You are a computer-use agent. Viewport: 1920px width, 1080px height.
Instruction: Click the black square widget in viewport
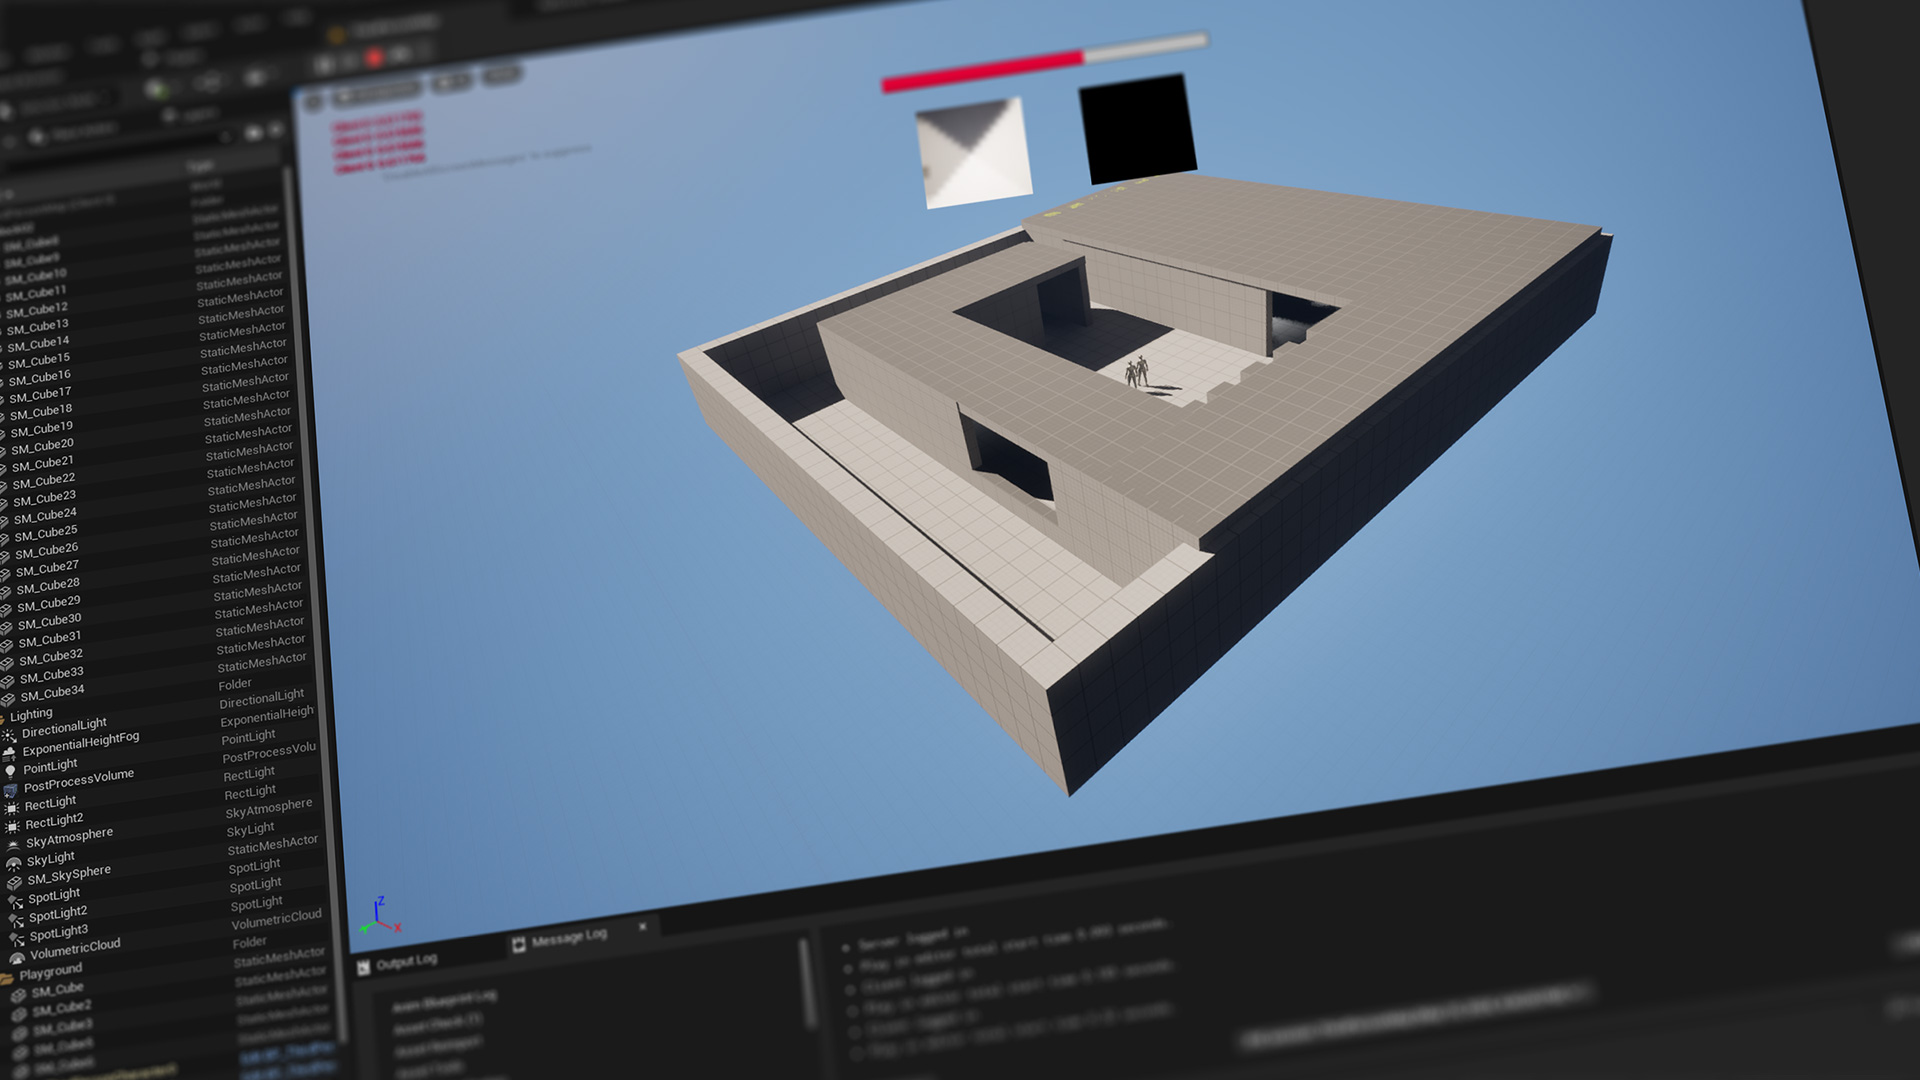tap(1137, 128)
